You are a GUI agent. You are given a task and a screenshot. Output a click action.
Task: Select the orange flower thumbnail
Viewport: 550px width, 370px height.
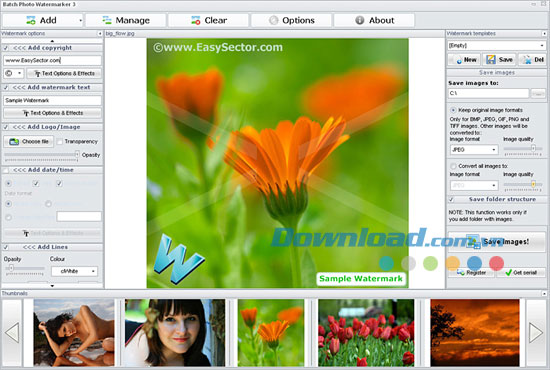[271, 332]
